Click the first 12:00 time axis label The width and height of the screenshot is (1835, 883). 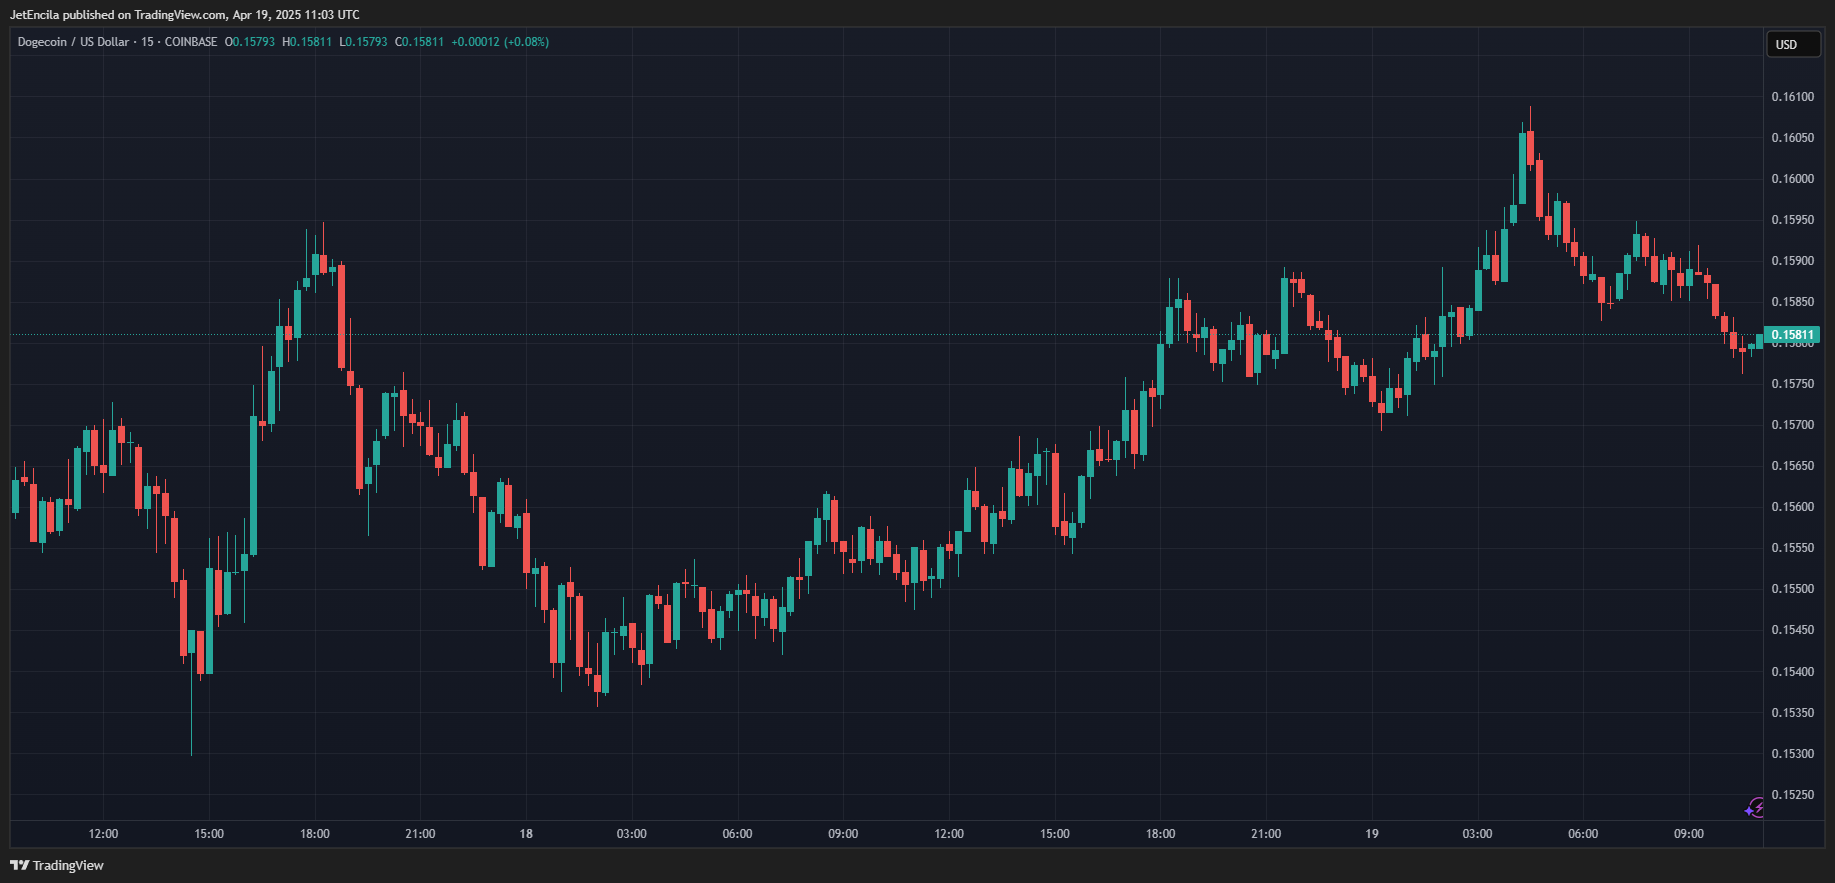click(x=103, y=834)
